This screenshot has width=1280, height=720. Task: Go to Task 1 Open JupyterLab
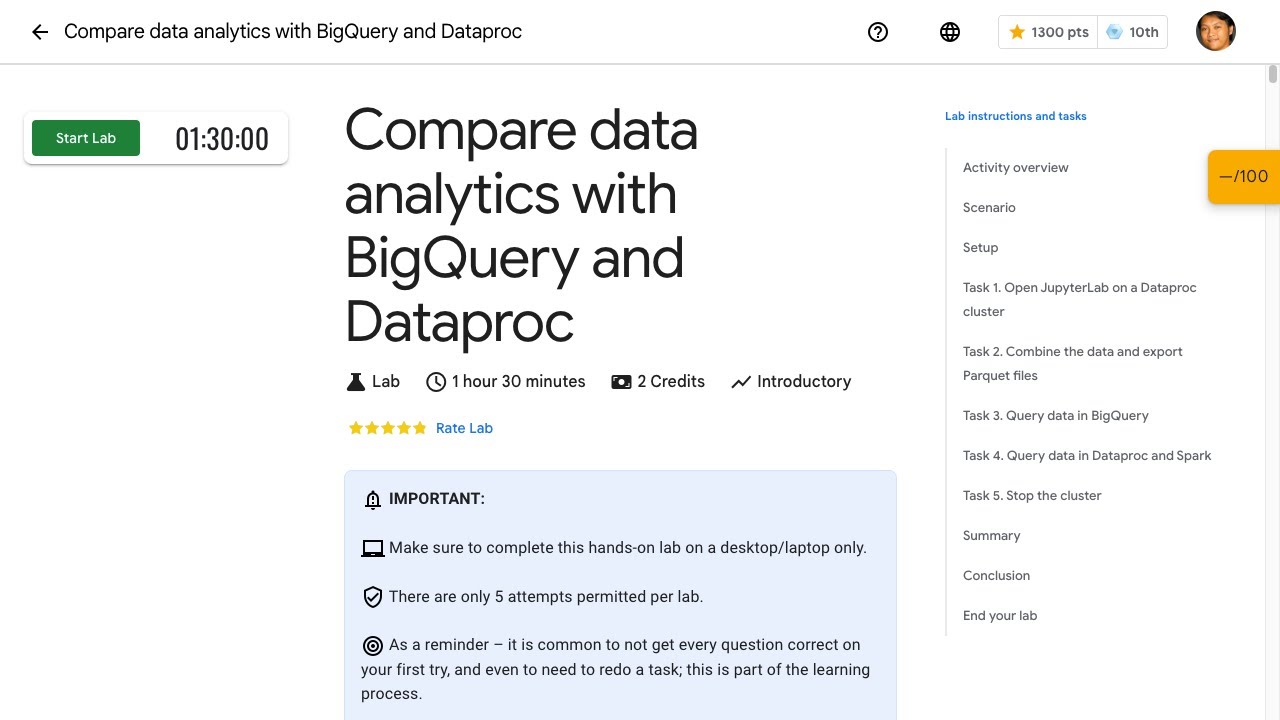[x=1080, y=299]
